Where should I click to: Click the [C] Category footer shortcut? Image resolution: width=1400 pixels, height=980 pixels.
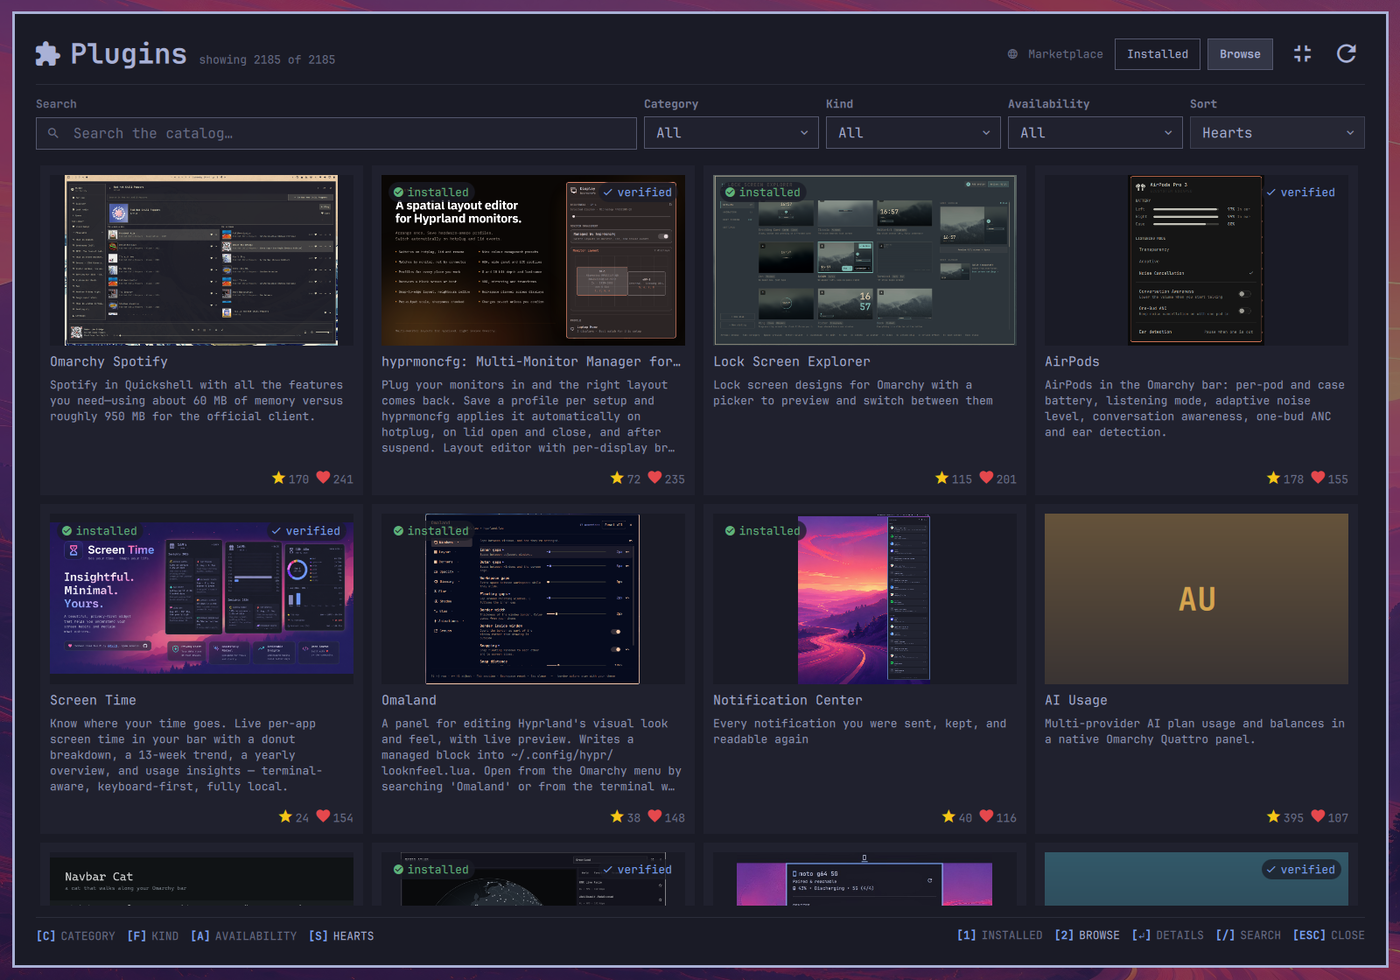pyautogui.click(x=76, y=936)
